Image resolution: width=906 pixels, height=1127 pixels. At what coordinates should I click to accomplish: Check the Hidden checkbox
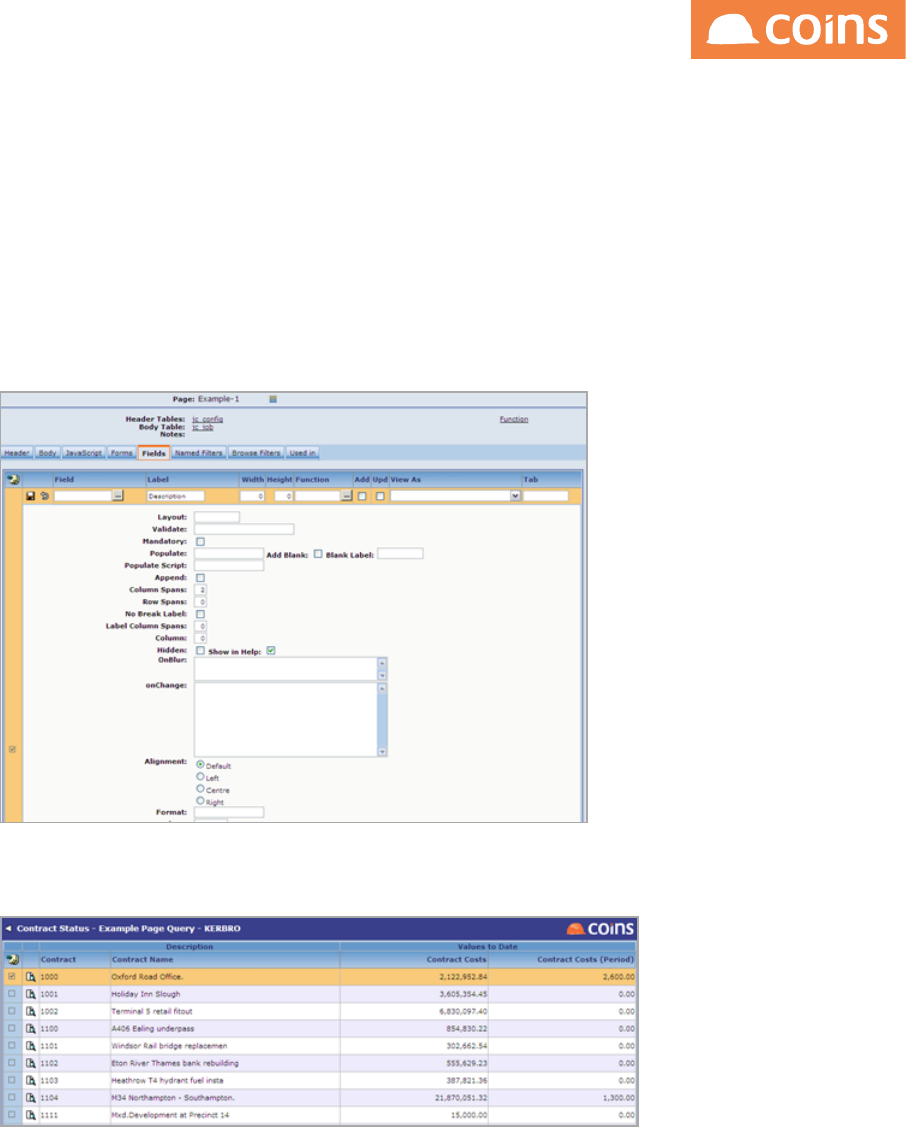tap(200, 650)
